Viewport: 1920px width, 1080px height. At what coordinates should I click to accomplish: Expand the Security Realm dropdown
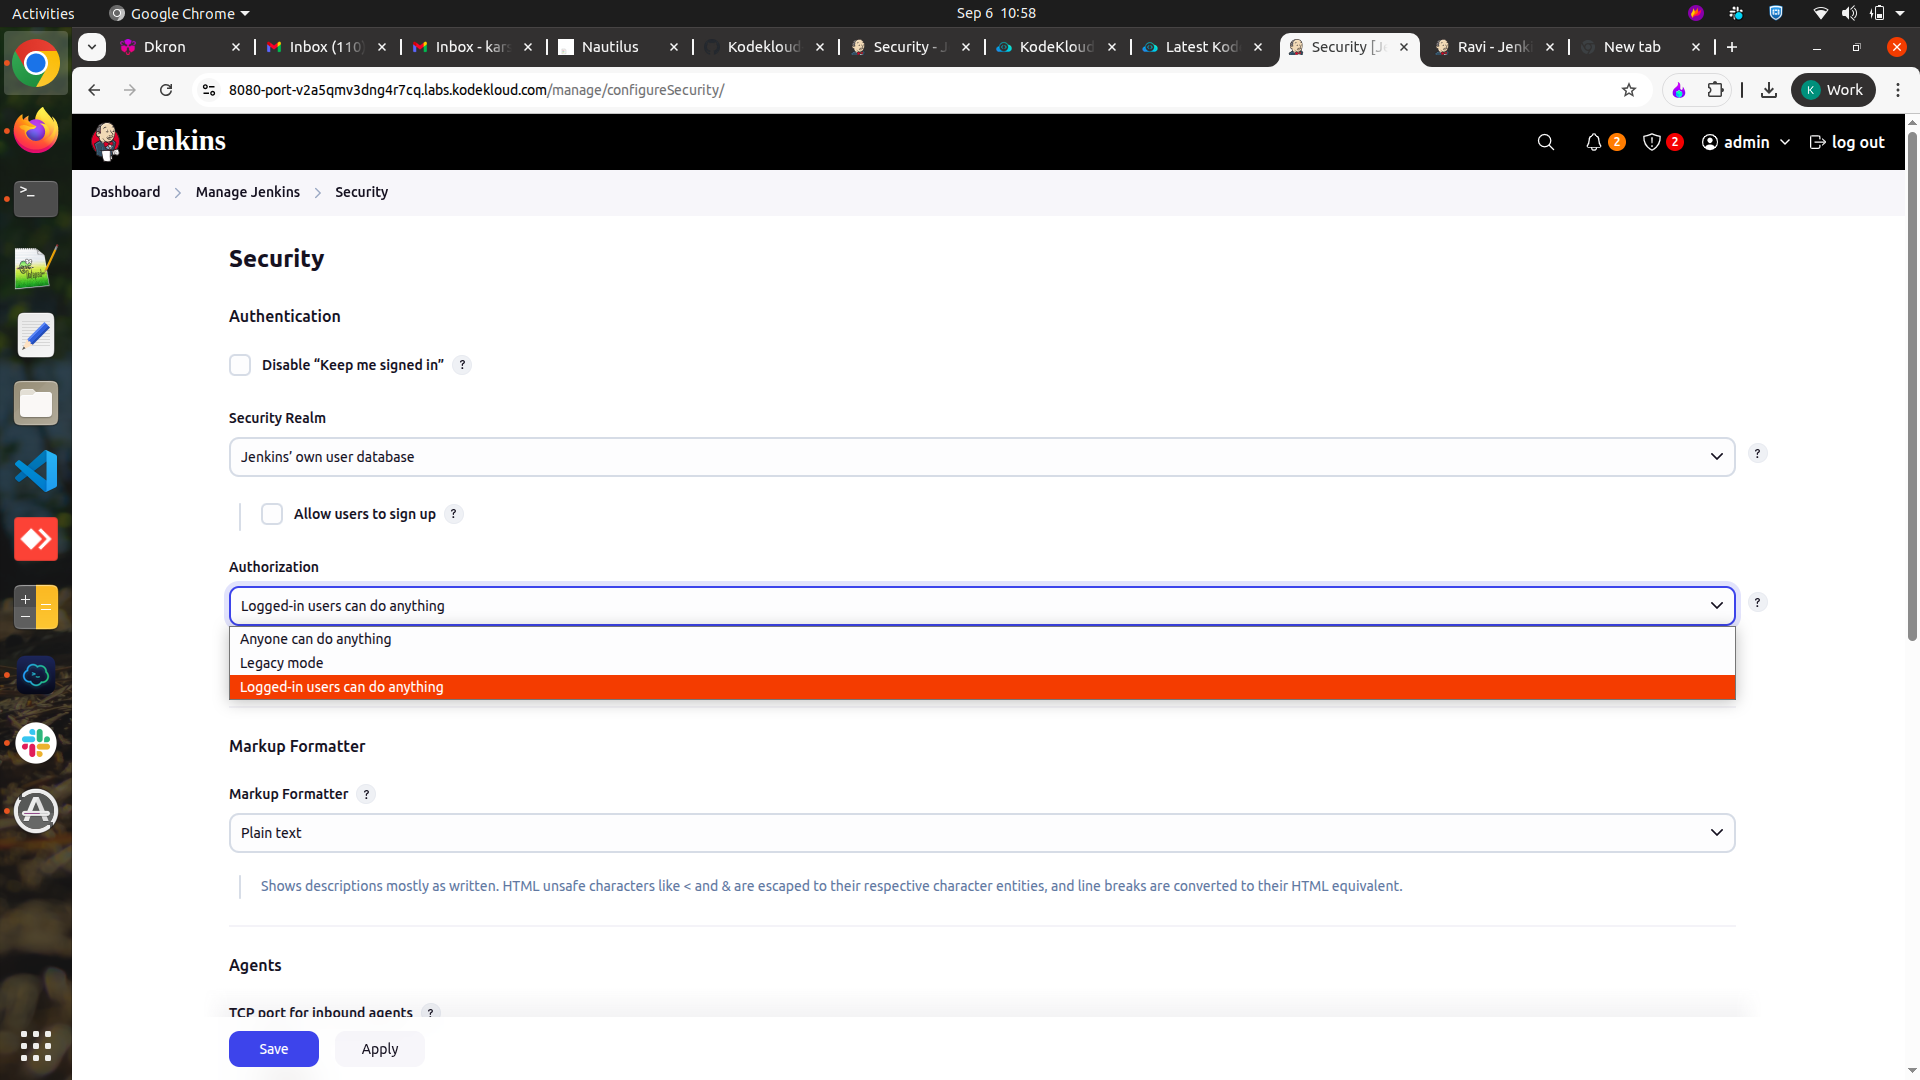click(981, 457)
